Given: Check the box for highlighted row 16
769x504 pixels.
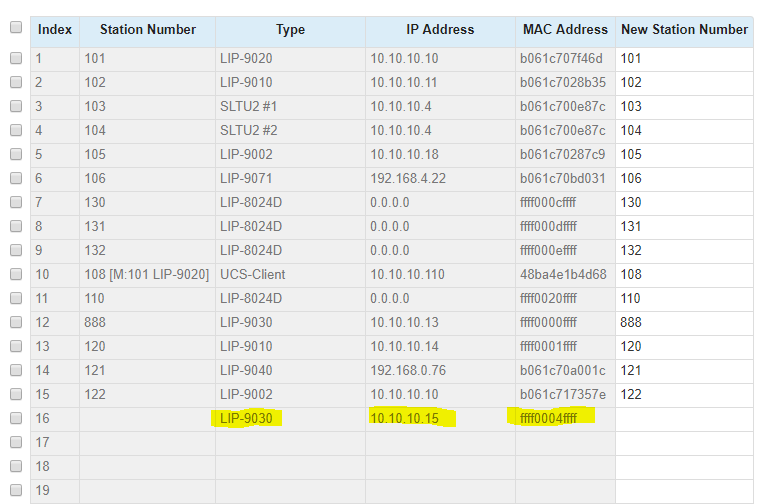Looking at the screenshot, I should 16,418.
